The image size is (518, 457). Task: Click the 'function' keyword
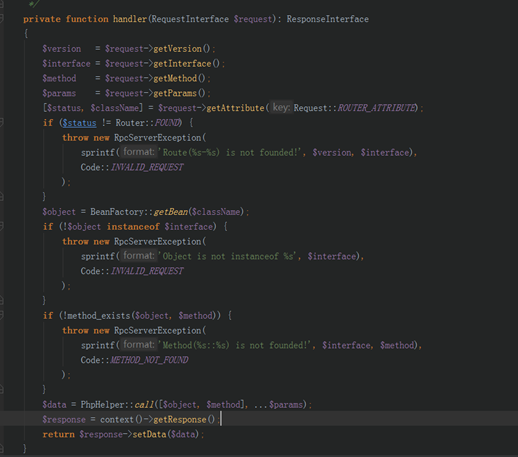pos(87,19)
